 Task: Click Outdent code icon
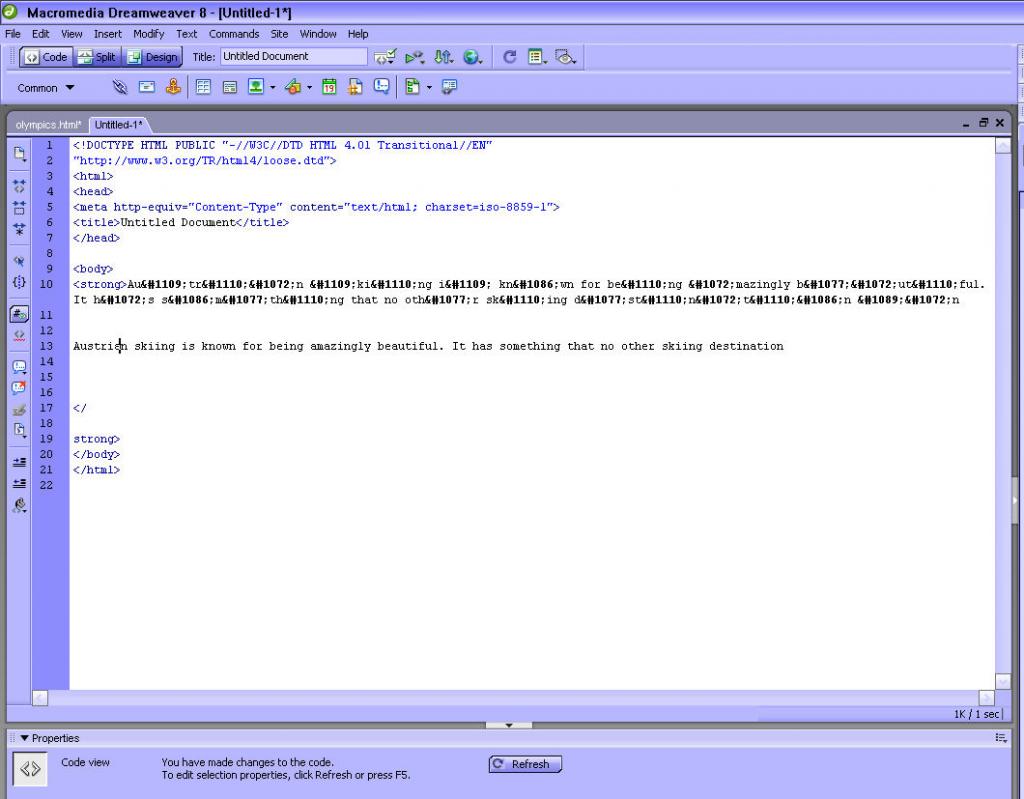point(19,483)
